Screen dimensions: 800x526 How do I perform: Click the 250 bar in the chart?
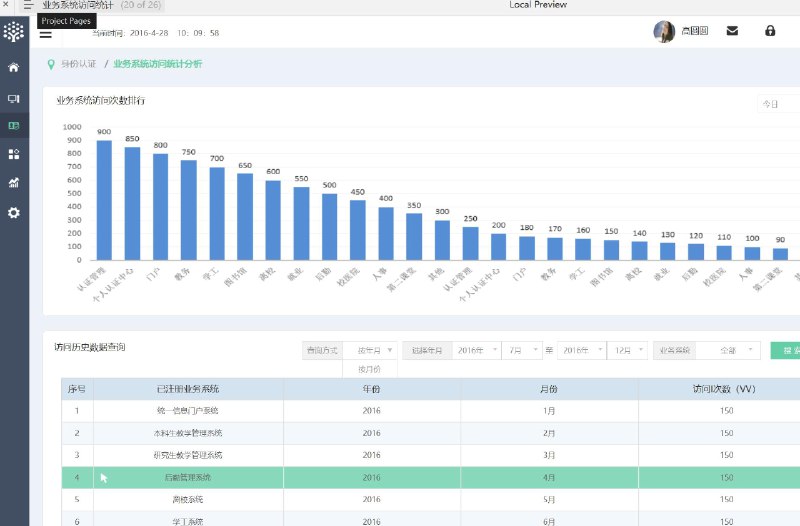(470, 244)
